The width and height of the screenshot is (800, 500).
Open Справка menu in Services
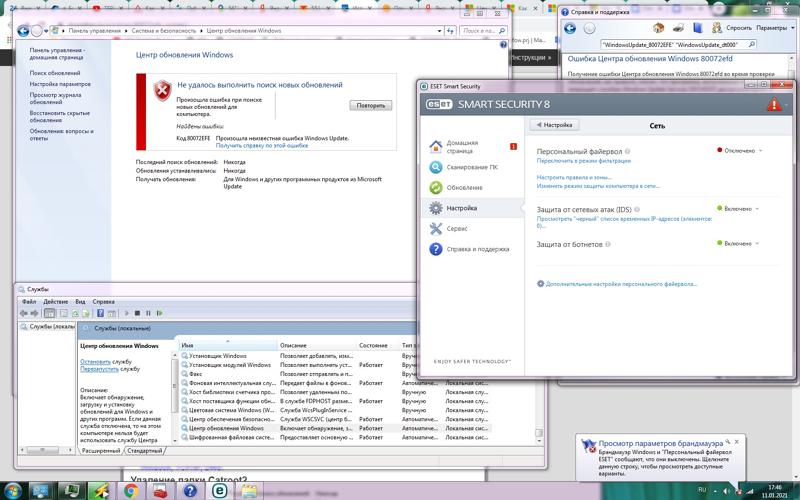click(104, 302)
